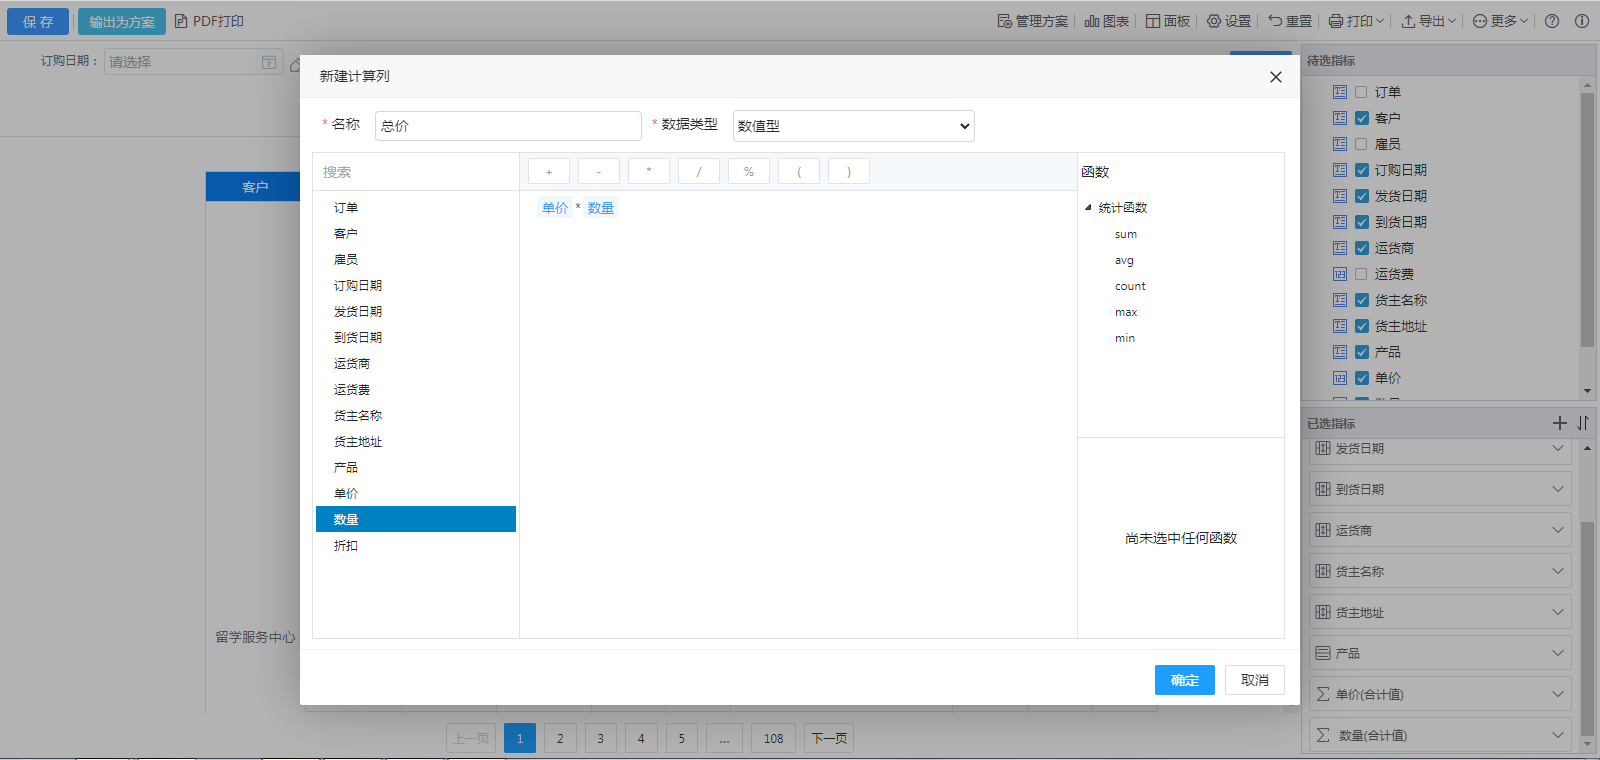
Task: Add a new indicator with plus icon
Action: (1559, 423)
